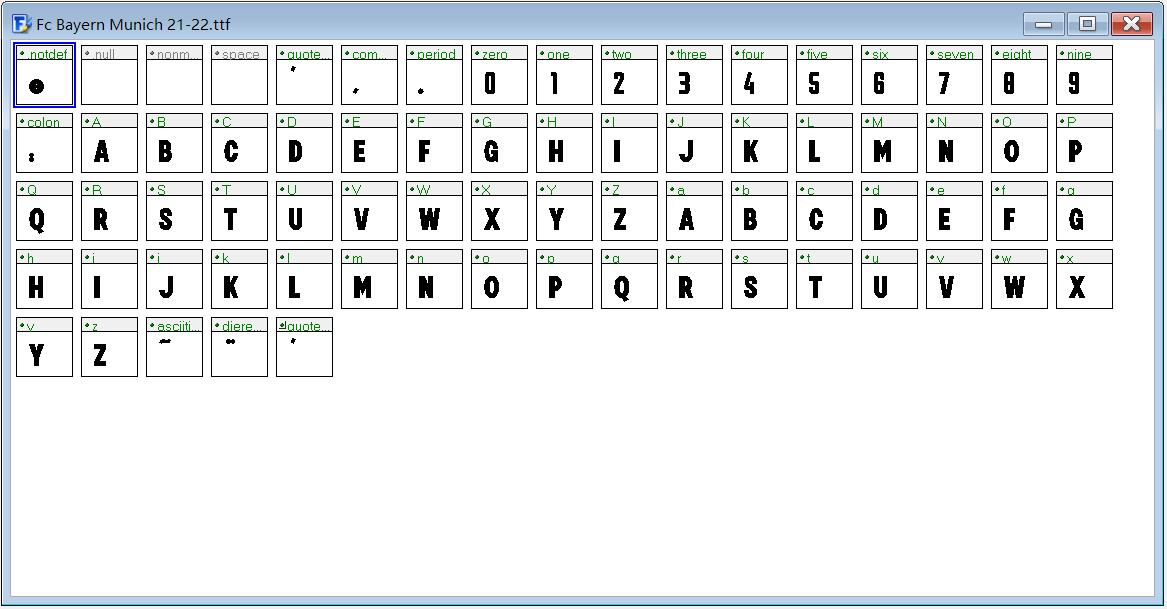Select the uppercase M glyph cell
Screen dimensions: 1167x609
point(889,144)
